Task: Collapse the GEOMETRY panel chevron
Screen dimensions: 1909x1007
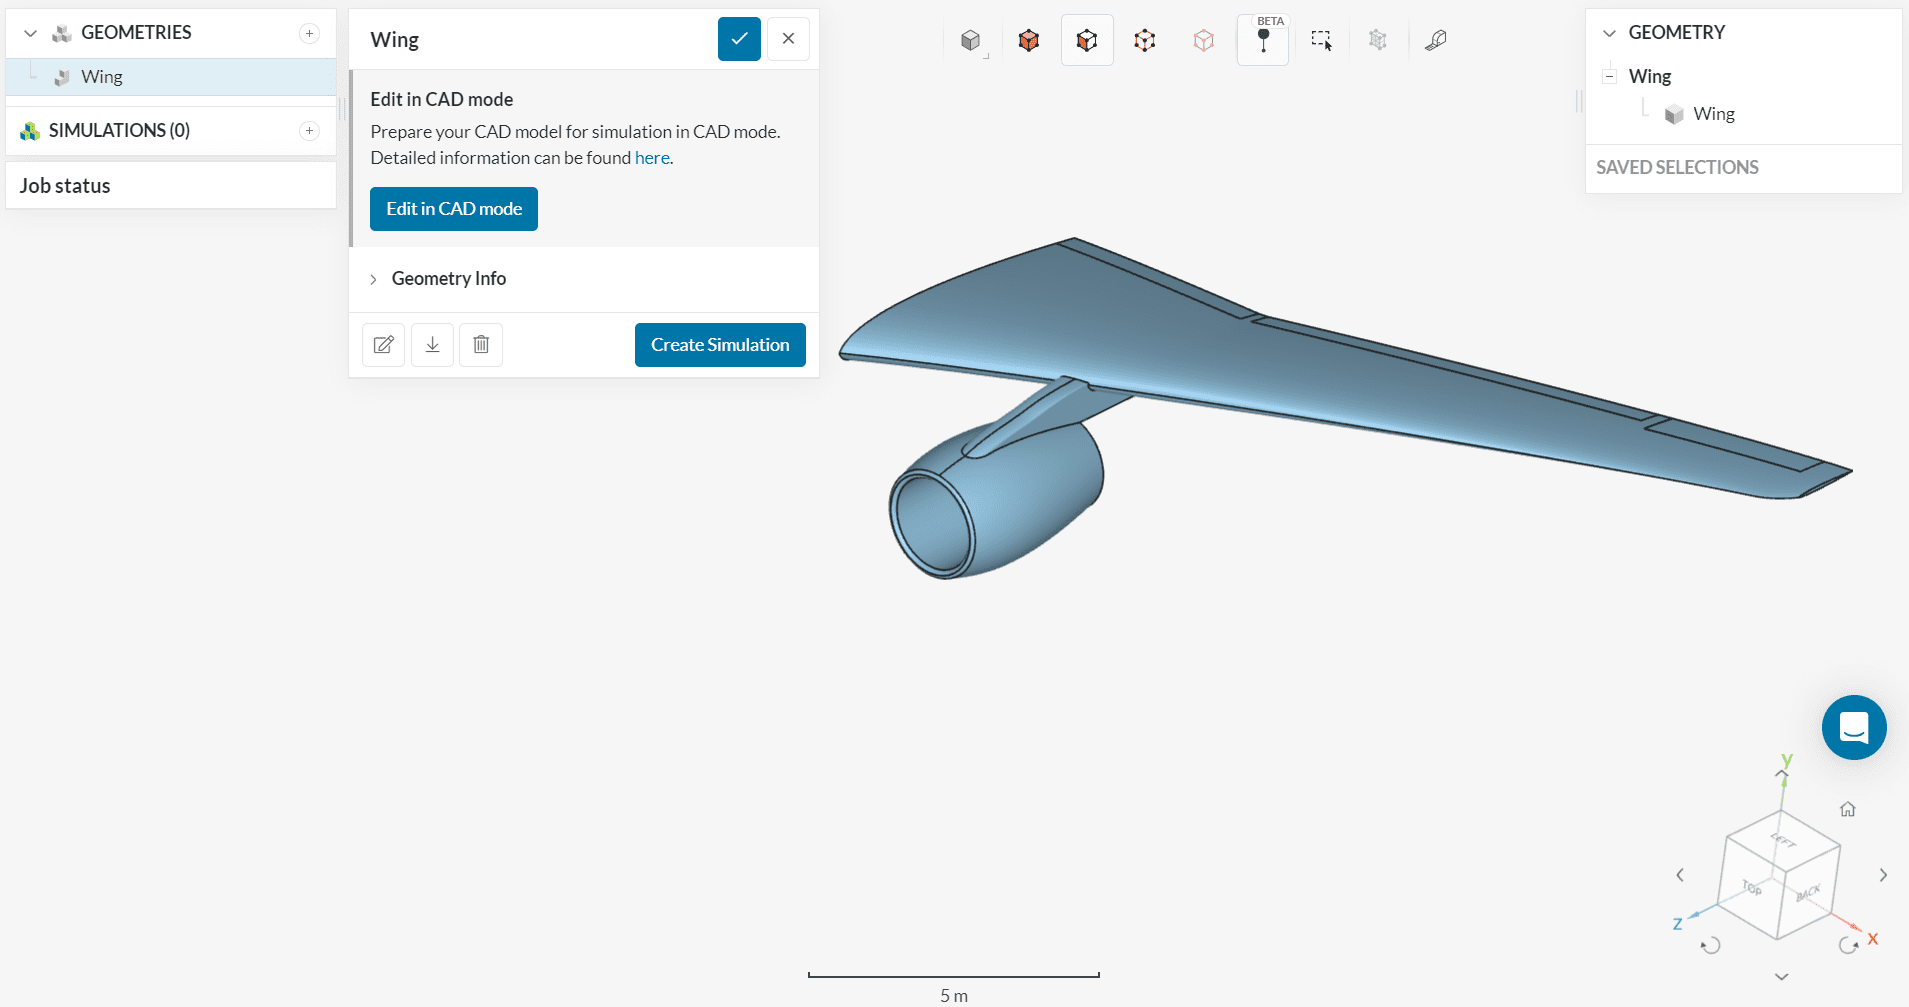Action: click(1609, 33)
